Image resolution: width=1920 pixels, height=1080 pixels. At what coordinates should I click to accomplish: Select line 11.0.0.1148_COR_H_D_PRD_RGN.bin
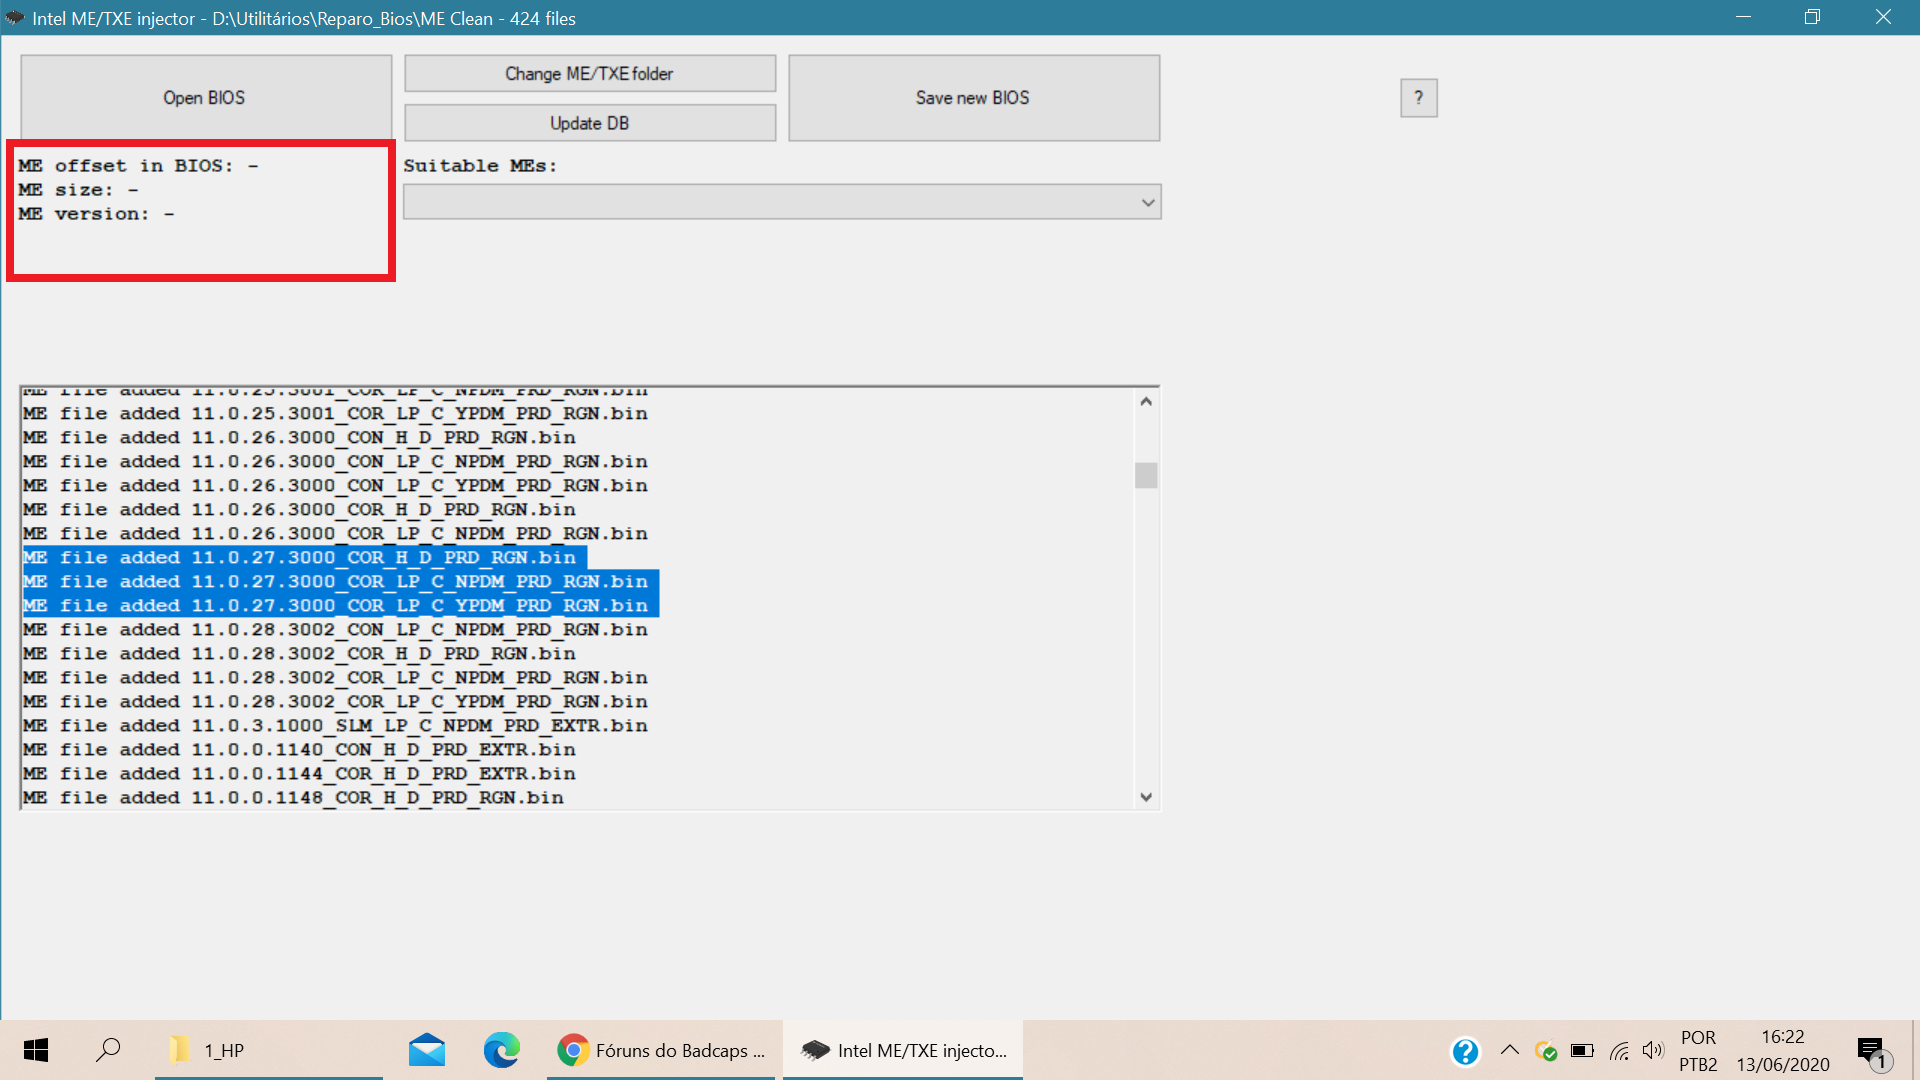293,798
